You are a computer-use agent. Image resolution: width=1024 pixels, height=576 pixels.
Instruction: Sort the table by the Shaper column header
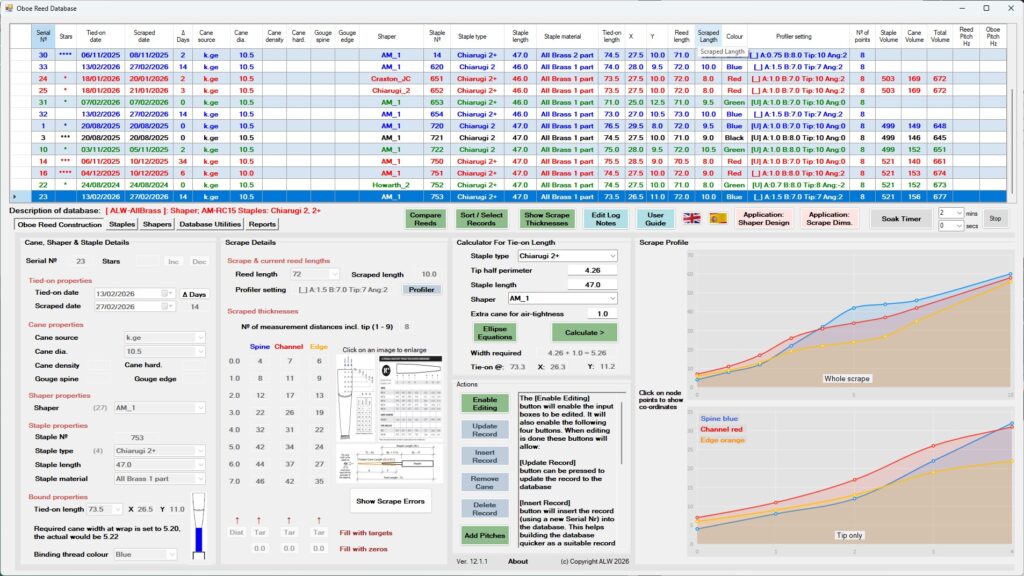(387, 36)
